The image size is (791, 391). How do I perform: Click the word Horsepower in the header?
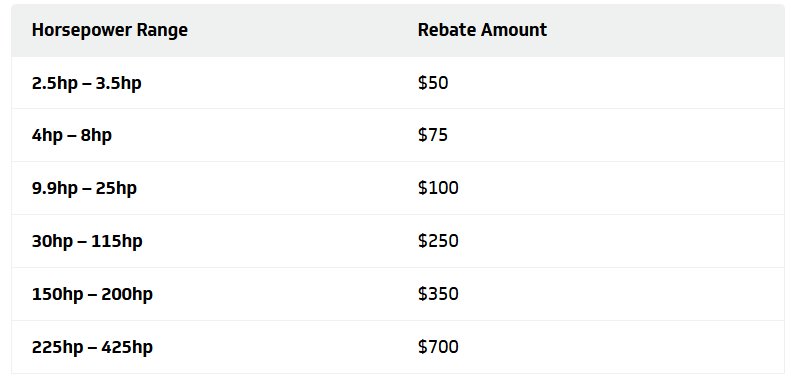pos(76,30)
